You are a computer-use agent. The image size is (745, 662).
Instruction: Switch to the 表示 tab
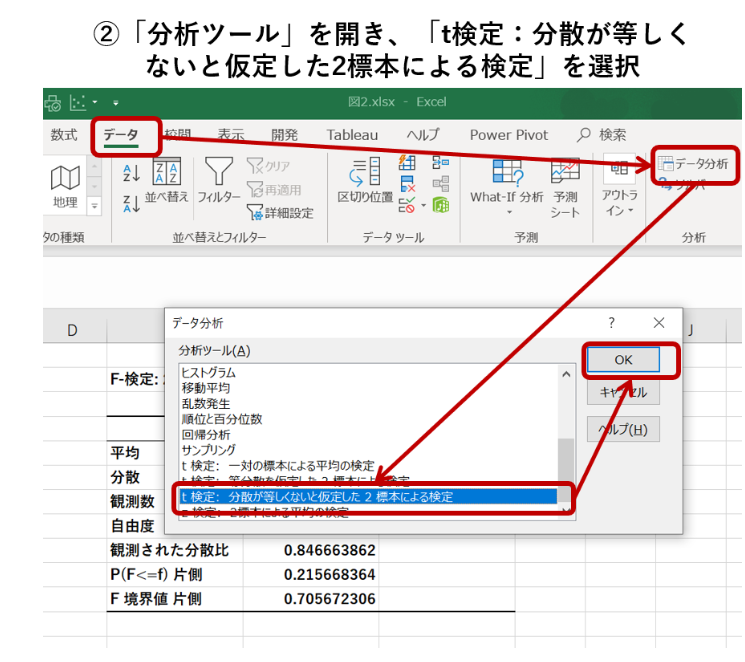click(x=231, y=135)
